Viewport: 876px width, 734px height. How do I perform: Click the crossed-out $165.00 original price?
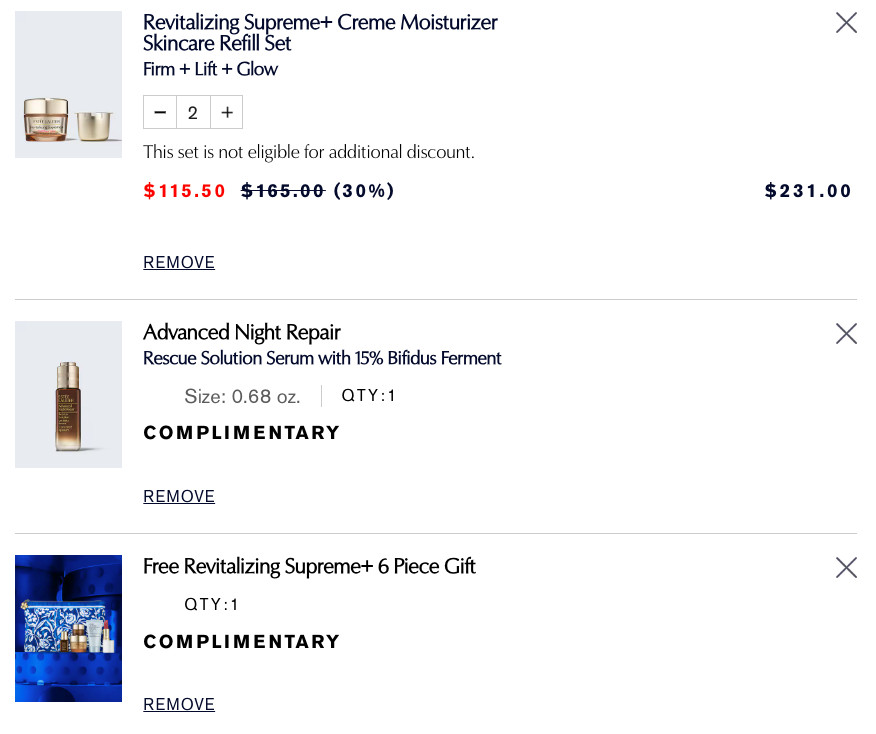pos(283,191)
